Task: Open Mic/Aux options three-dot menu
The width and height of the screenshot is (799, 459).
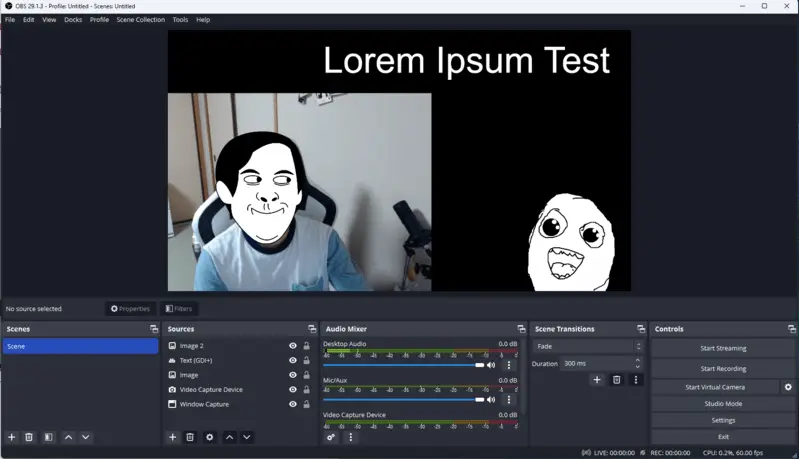Action: pos(509,400)
